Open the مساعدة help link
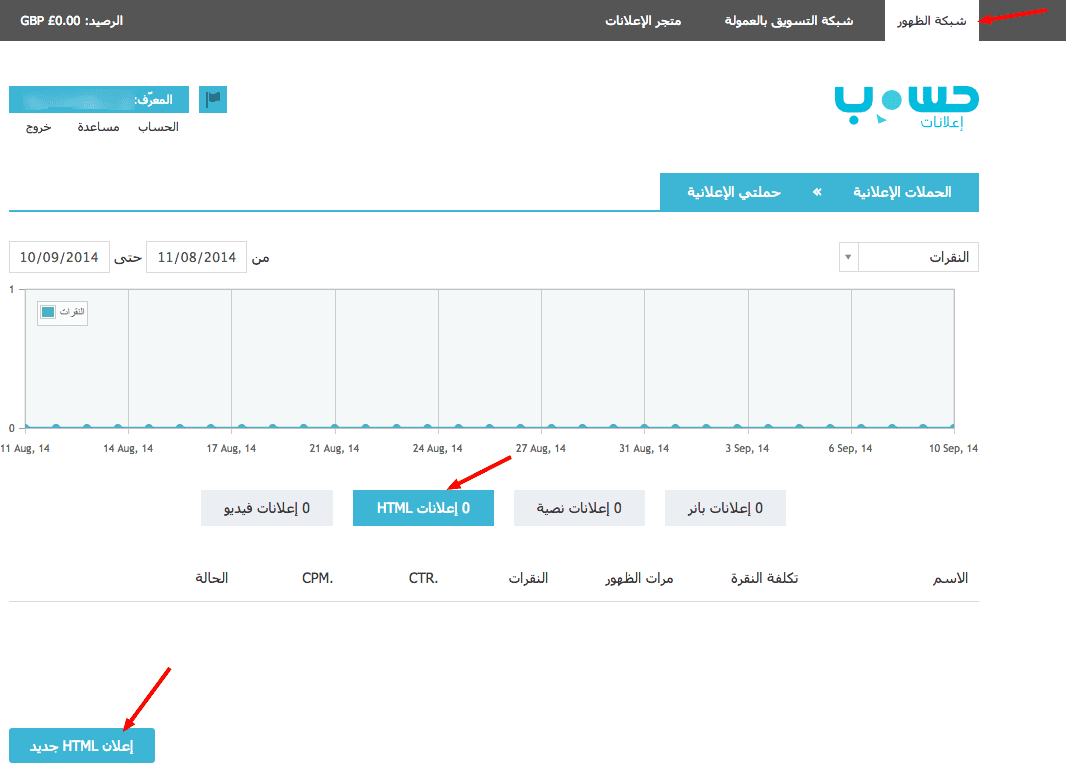 (99, 126)
